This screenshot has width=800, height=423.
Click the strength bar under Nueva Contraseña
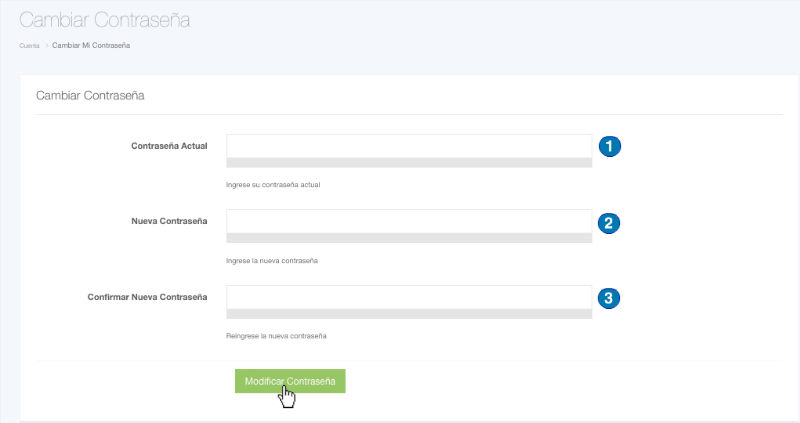pyautogui.click(x=409, y=238)
